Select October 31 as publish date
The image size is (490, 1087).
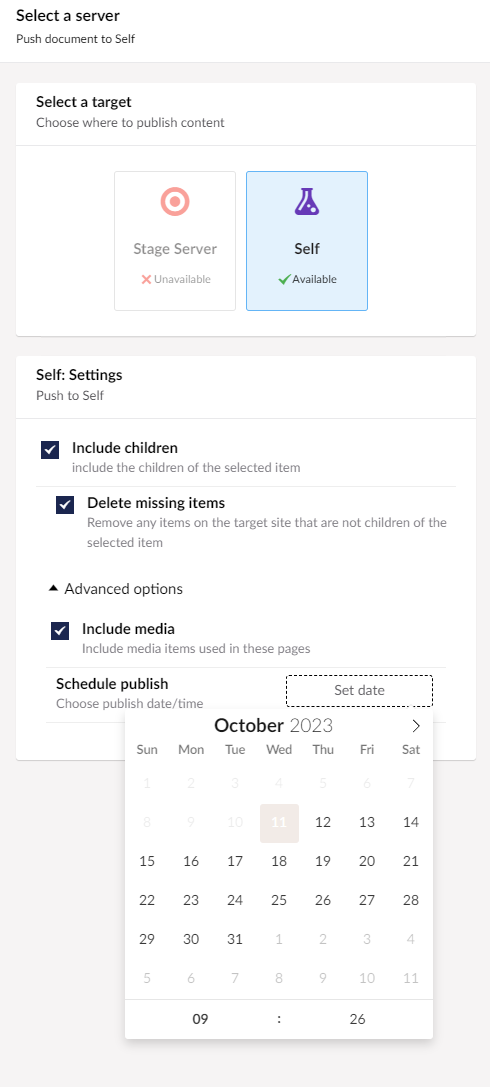(235, 940)
